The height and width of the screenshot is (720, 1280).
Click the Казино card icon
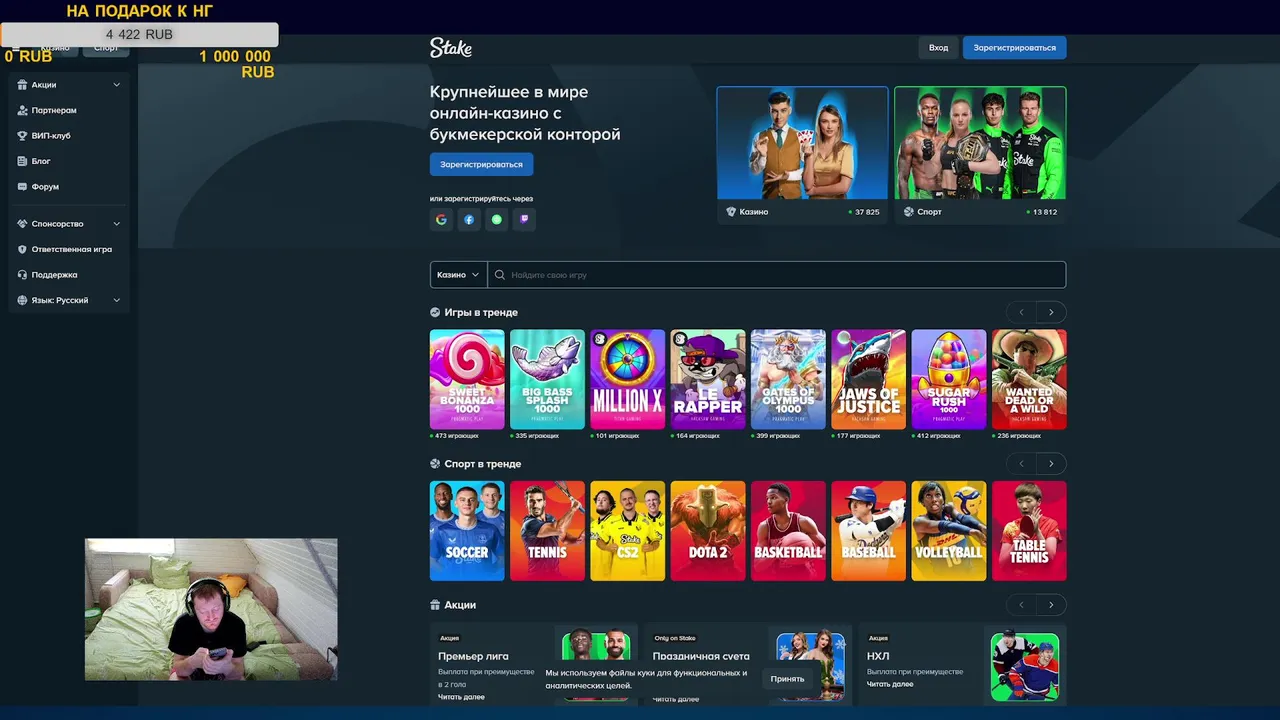coord(731,212)
